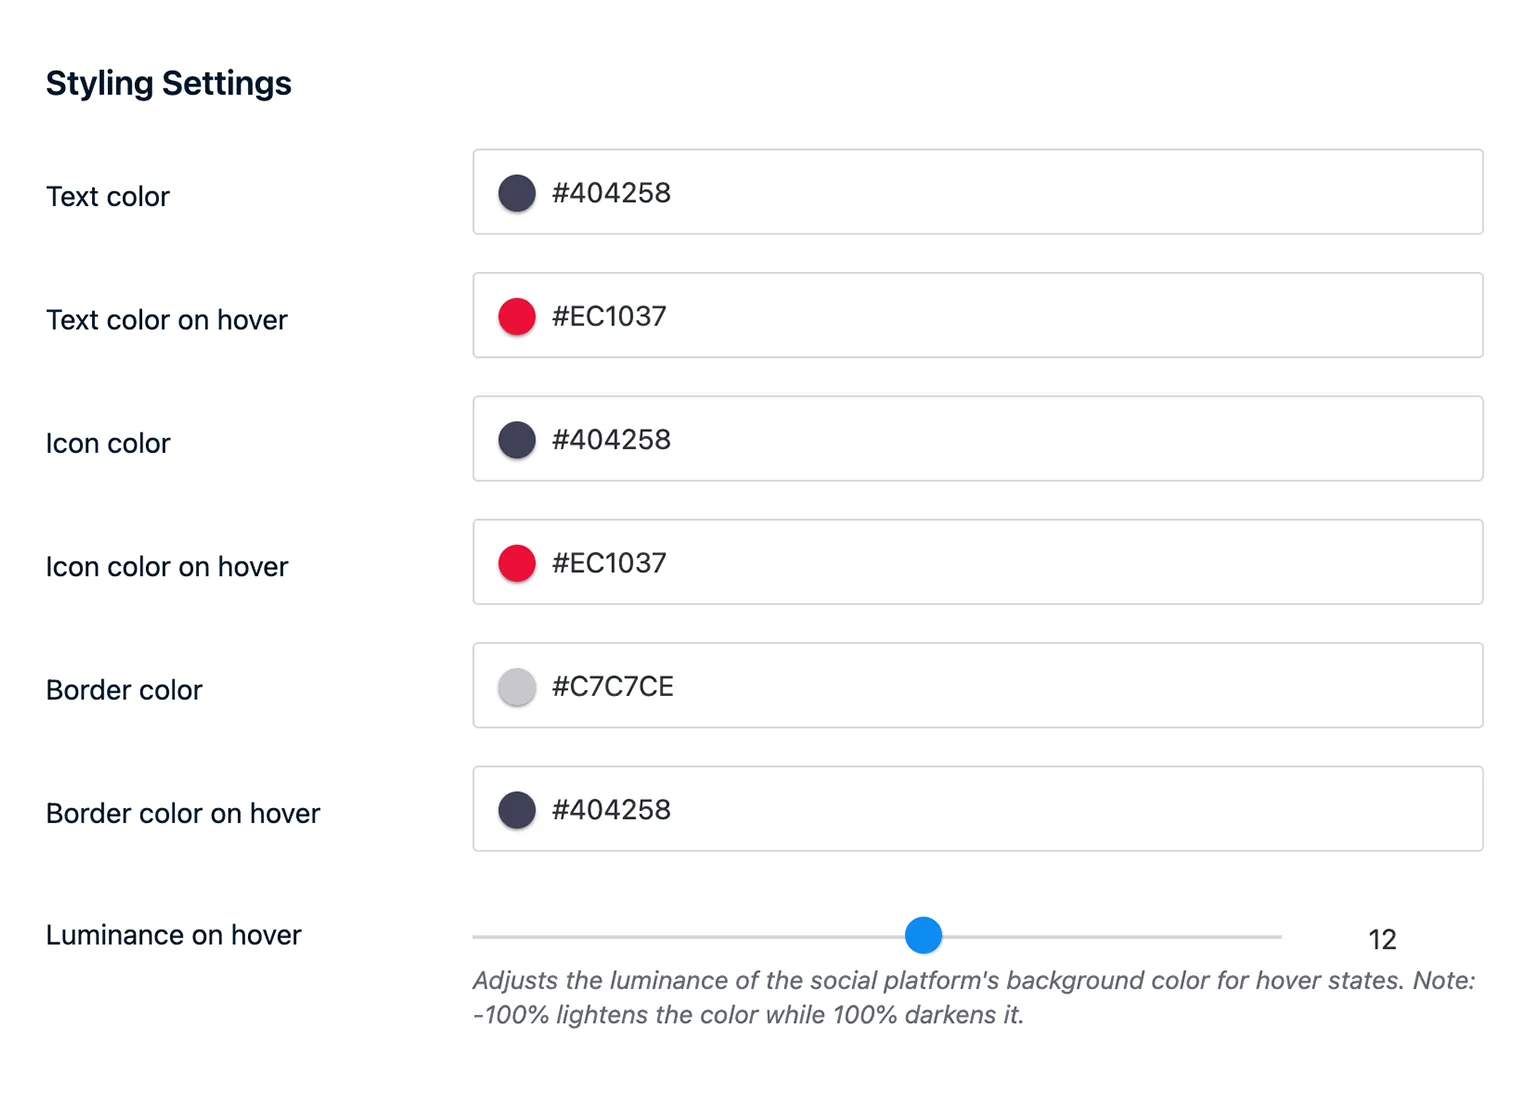1536x1114 pixels.
Task: Open the Border color on hover swatch
Action: [x=516, y=809]
